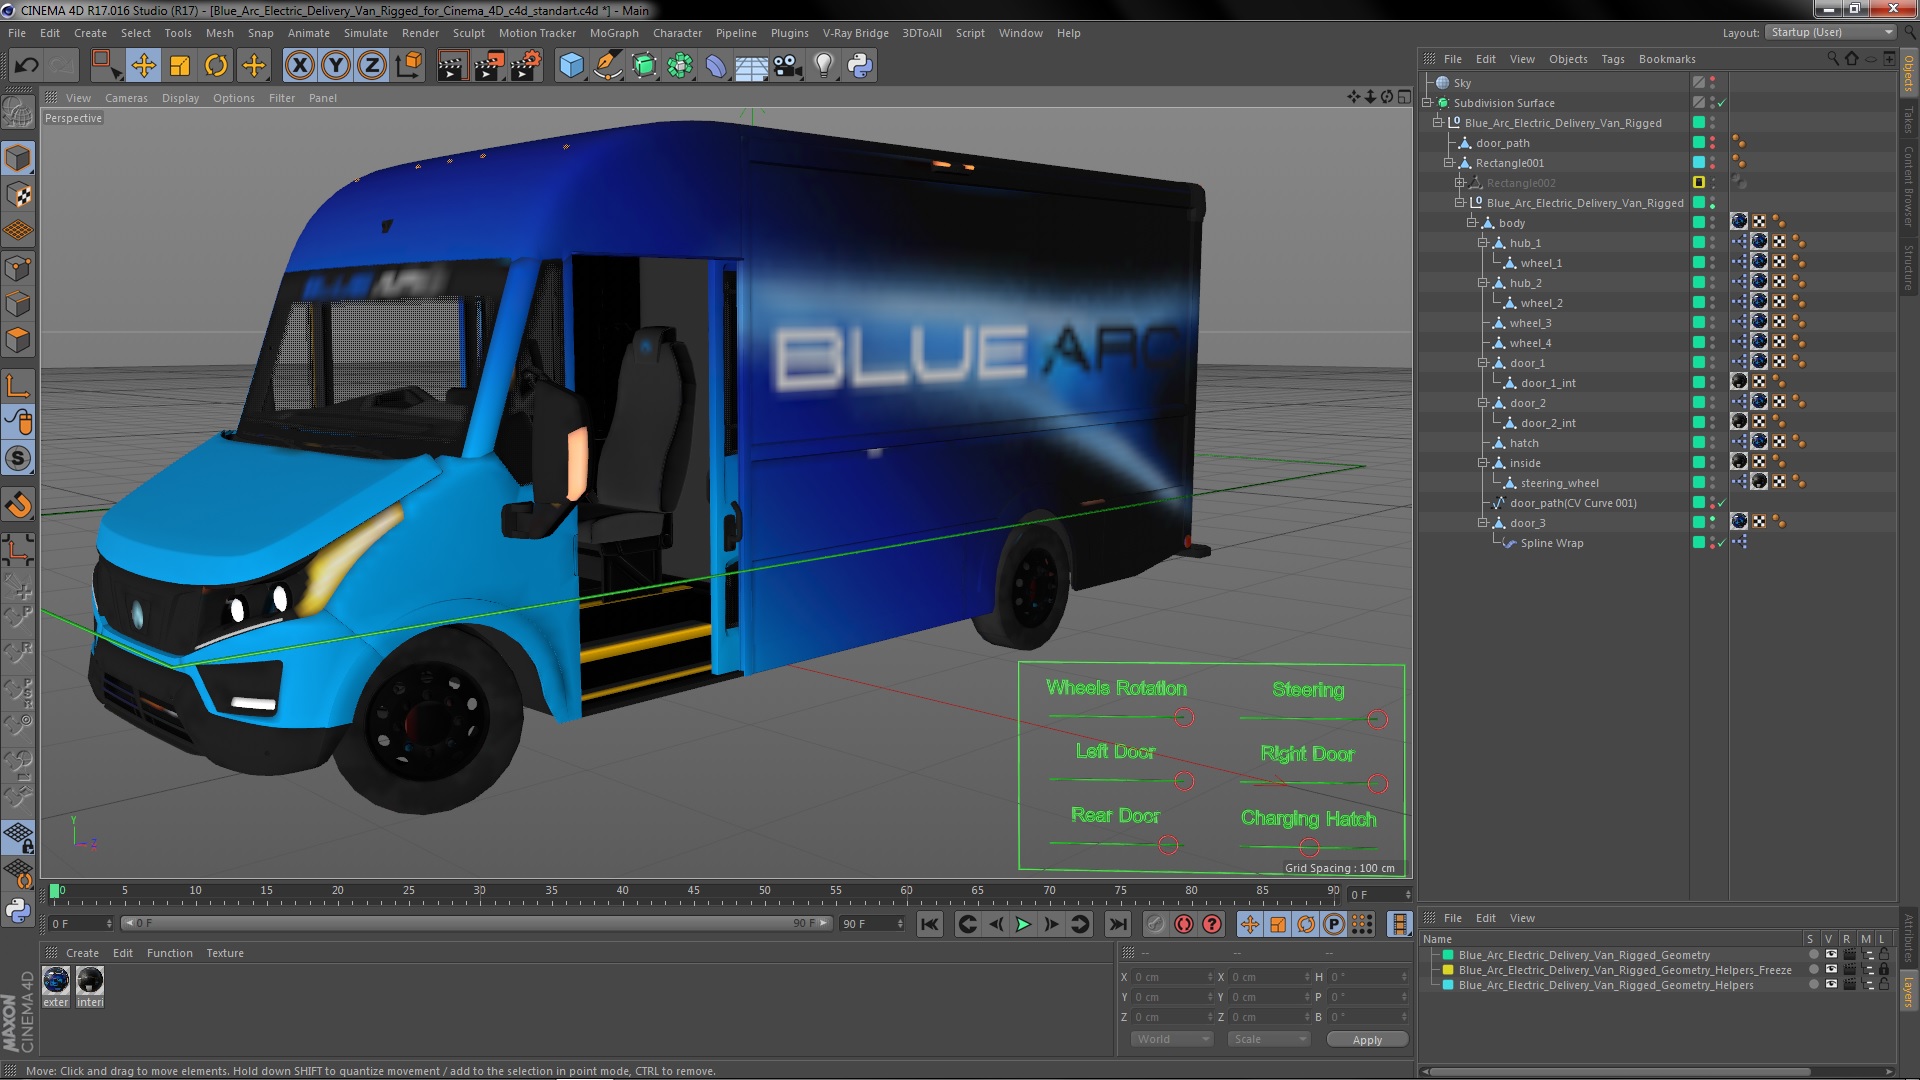Click the Subdivision generator green icon
The width and height of the screenshot is (1920, 1080).
tap(644, 66)
